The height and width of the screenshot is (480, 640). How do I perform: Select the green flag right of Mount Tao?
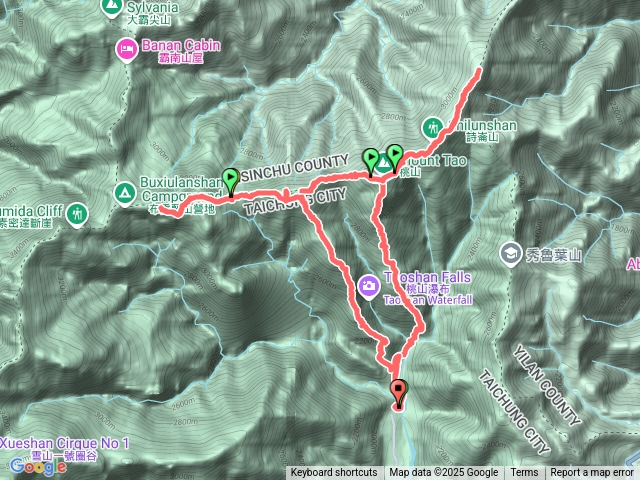[x=395, y=158]
